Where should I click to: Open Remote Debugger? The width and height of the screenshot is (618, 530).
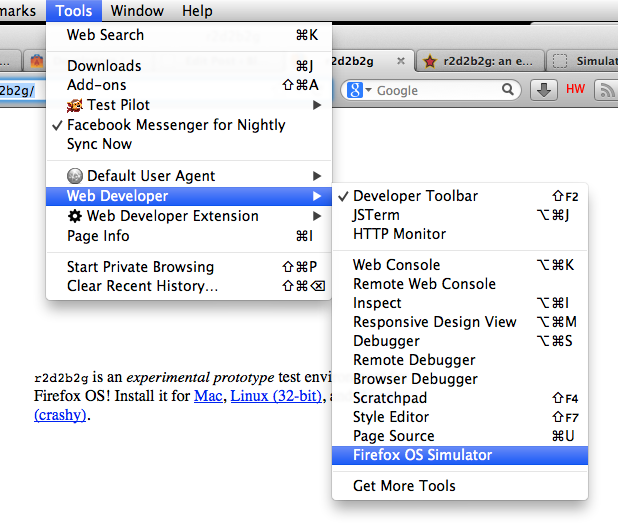pyautogui.click(x=460, y=360)
